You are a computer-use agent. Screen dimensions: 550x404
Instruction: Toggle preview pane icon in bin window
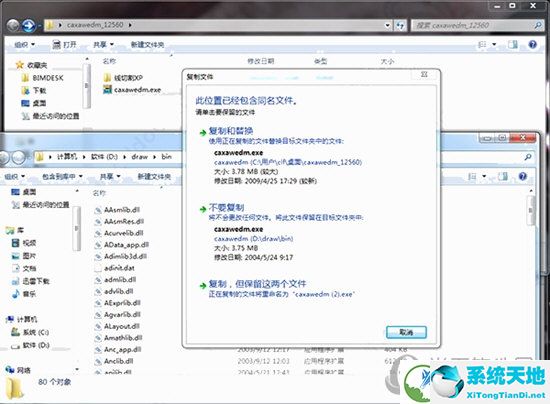pyautogui.click(x=503, y=176)
